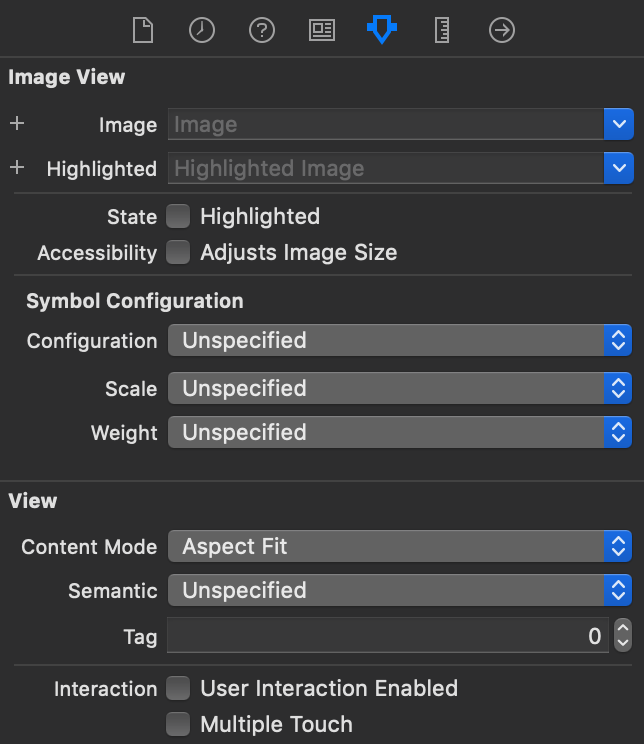The height and width of the screenshot is (744, 644).
Task: Toggle User Interaction Enabled checkbox
Action: [x=178, y=688]
